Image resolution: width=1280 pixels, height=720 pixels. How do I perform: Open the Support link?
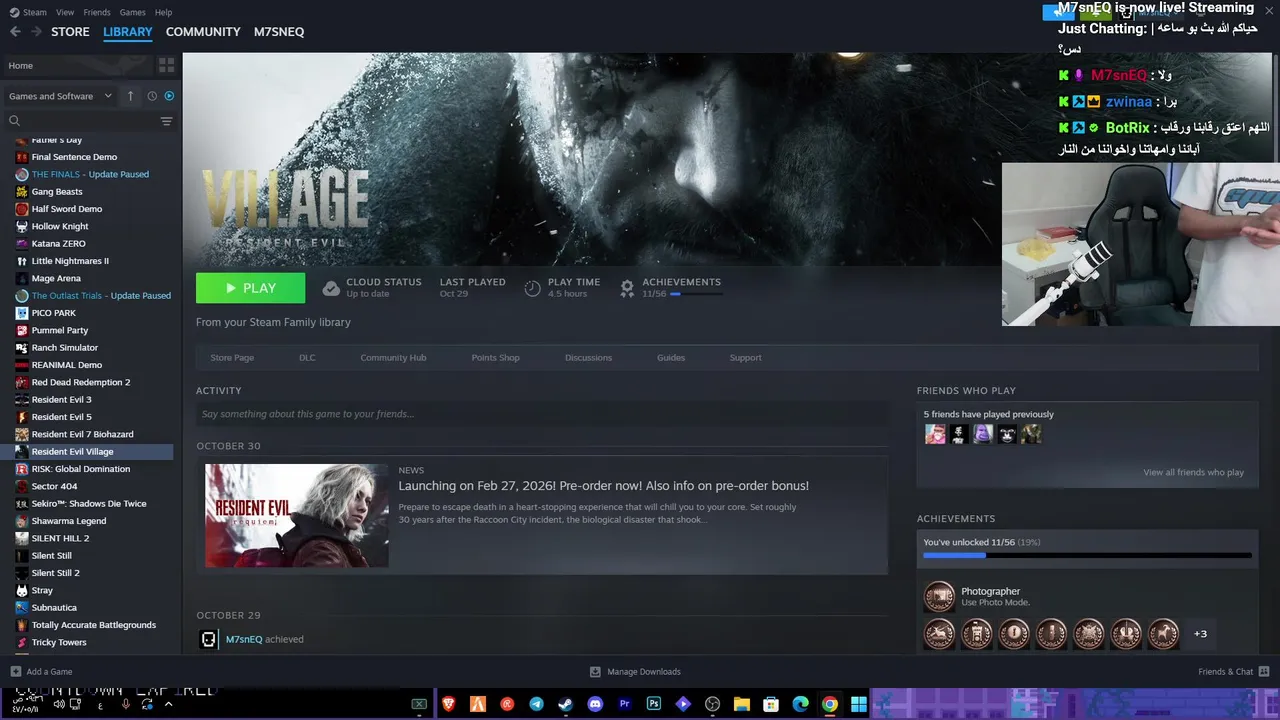(x=745, y=357)
